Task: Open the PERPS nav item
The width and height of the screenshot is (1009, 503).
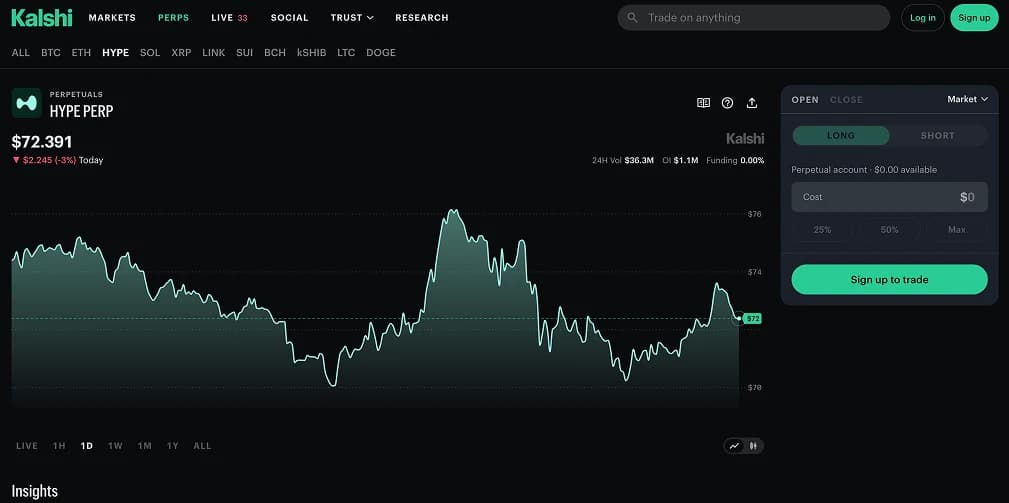Action: 174,18
